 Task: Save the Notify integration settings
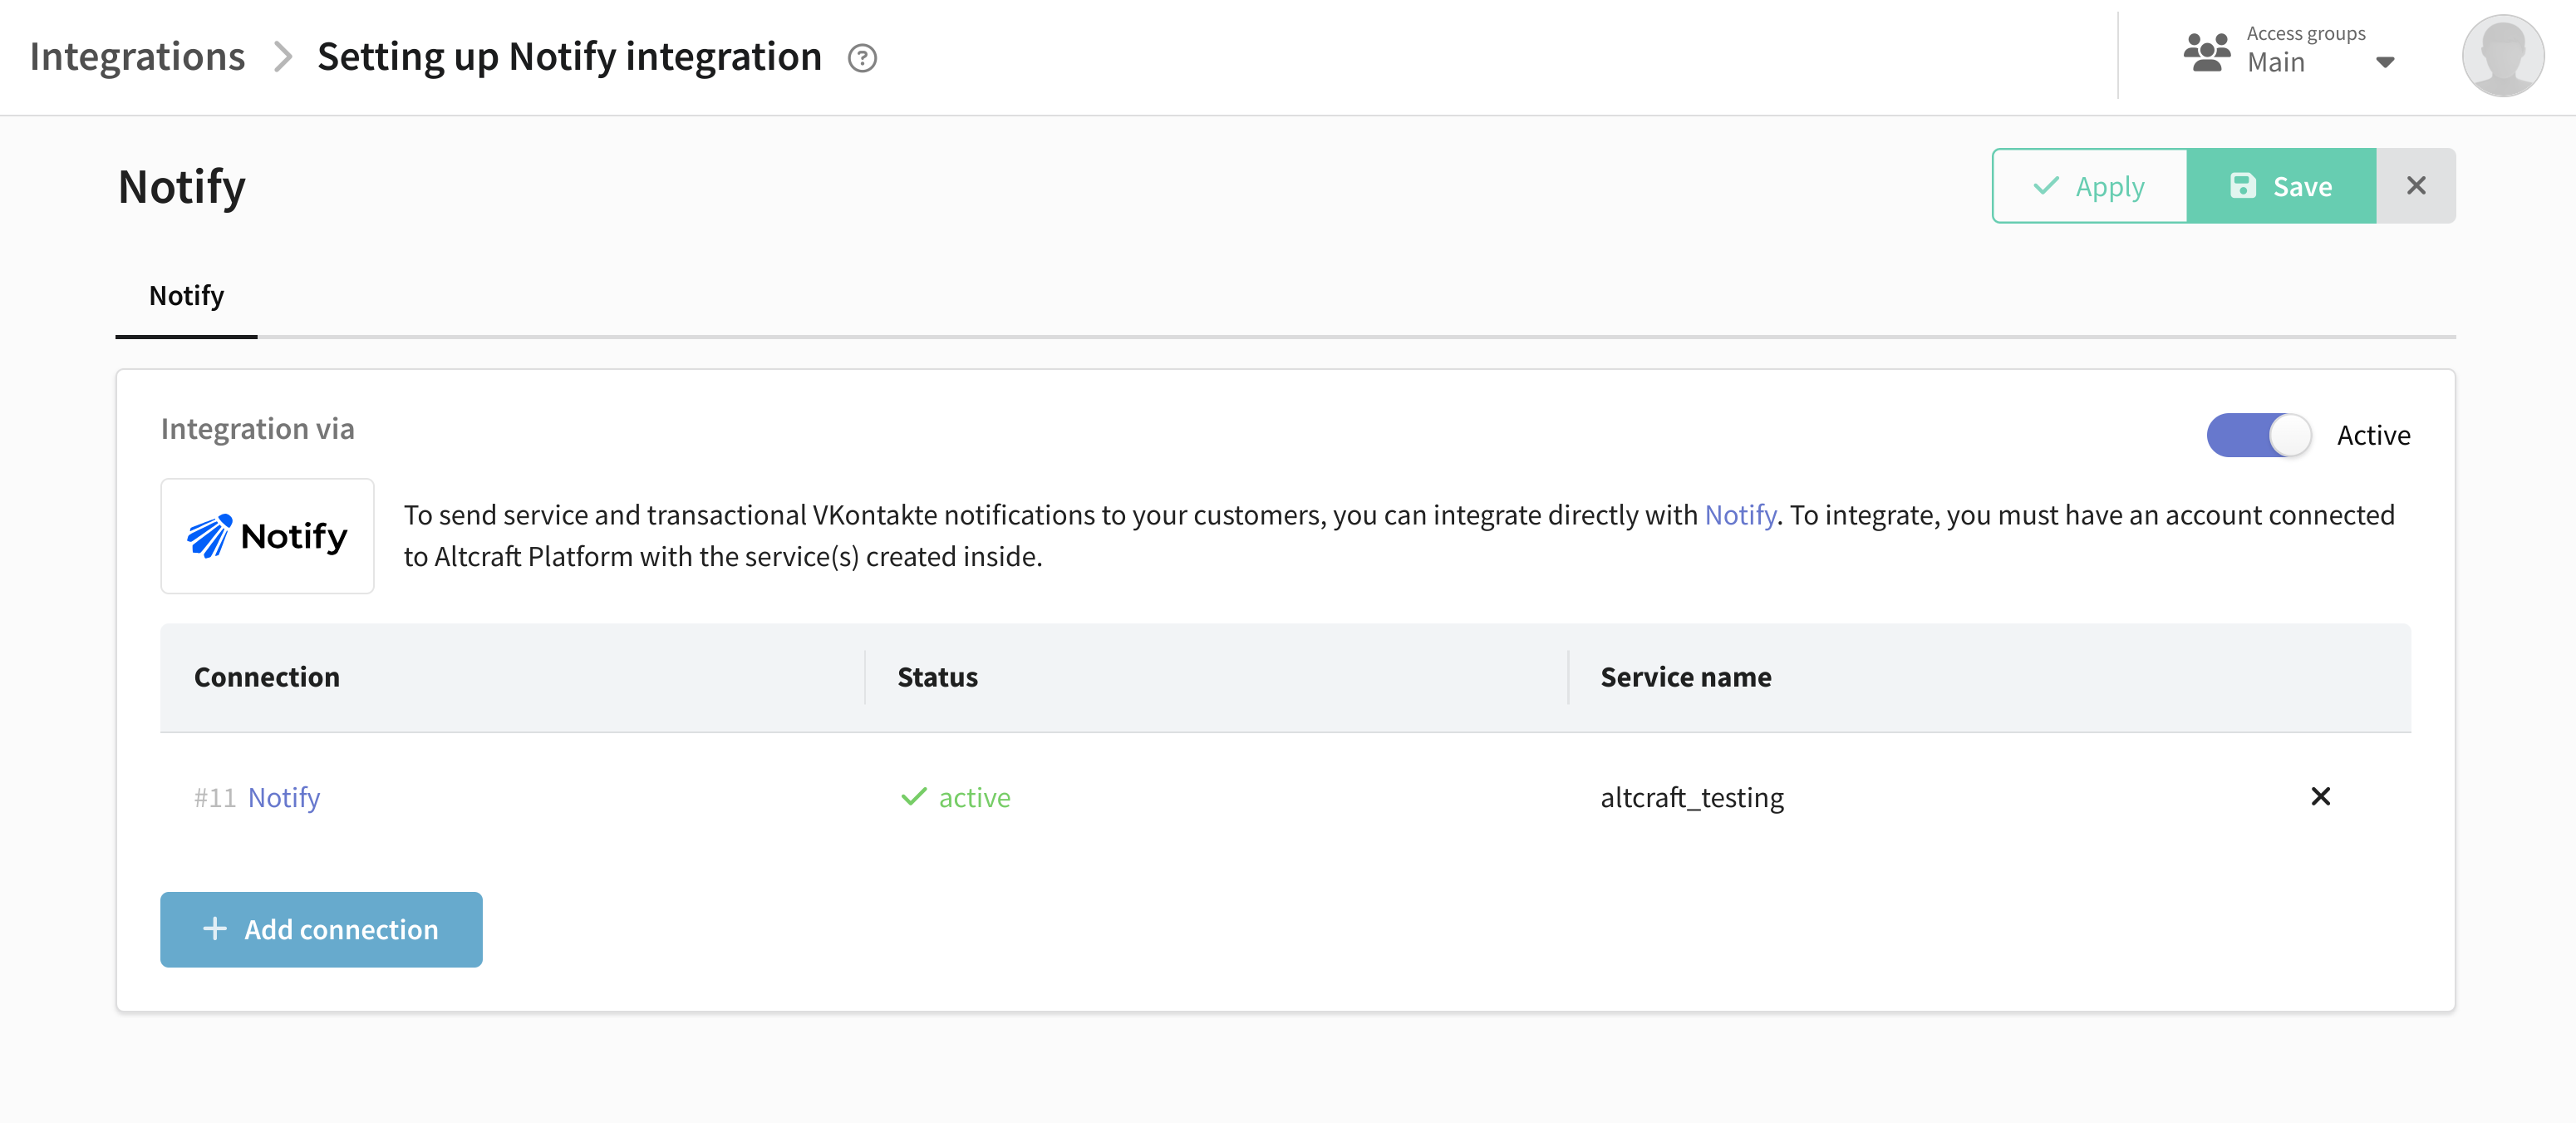pos(2281,186)
